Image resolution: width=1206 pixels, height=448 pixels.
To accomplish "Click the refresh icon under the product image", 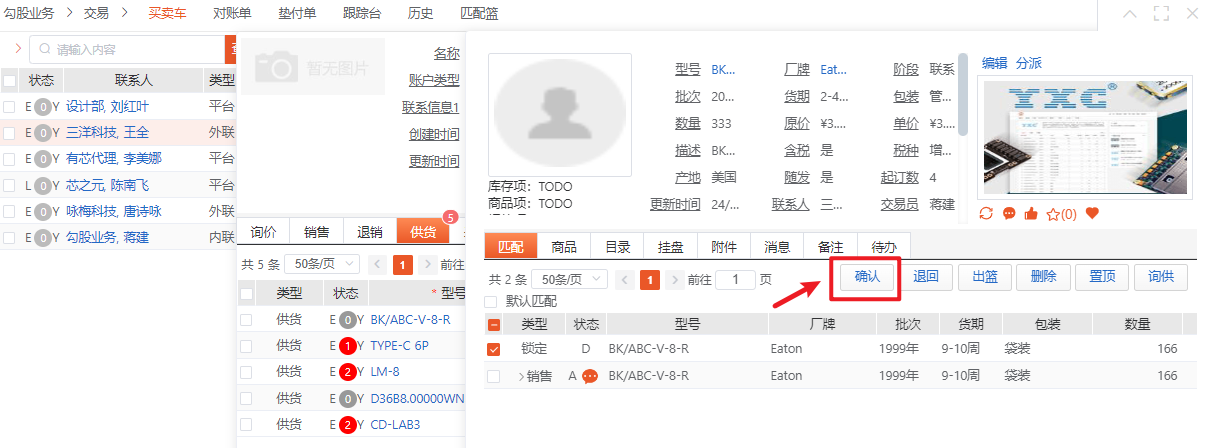I will [x=986, y=213].
